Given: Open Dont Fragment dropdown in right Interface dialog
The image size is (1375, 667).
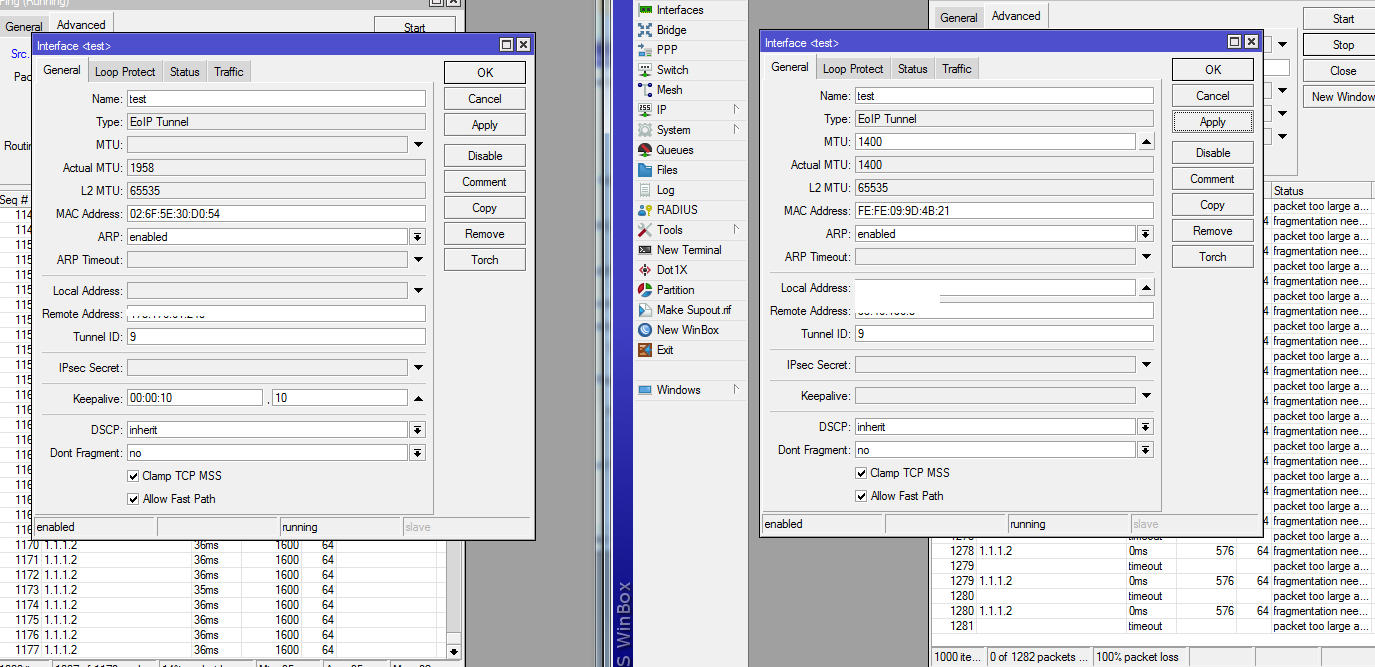Looking at the screenshot, I should (1146, 450).
